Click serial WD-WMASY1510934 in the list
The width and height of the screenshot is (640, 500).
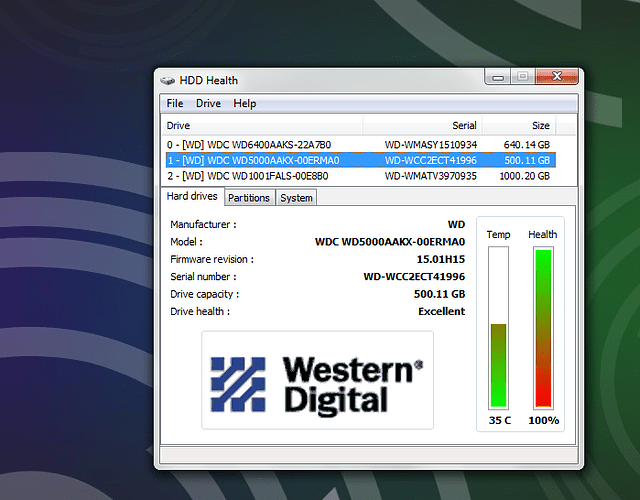coord(431,144)
